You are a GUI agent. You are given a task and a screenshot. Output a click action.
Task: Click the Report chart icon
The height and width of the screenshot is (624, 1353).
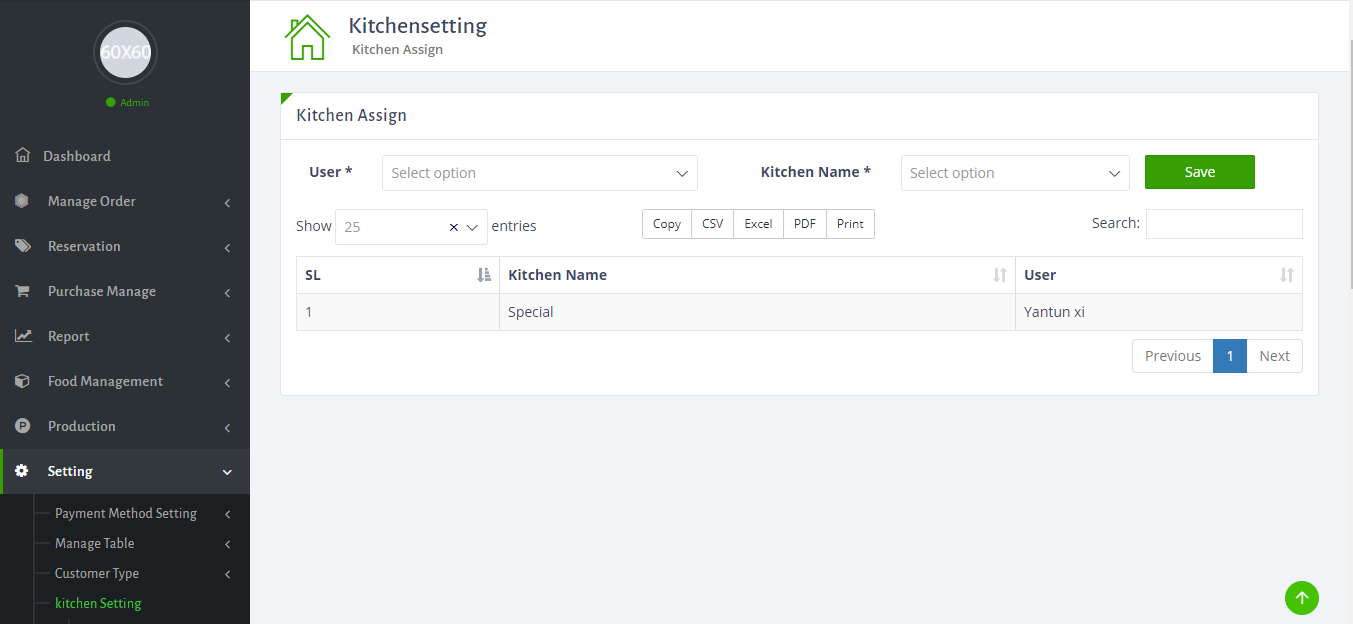(x=23, y=336)
